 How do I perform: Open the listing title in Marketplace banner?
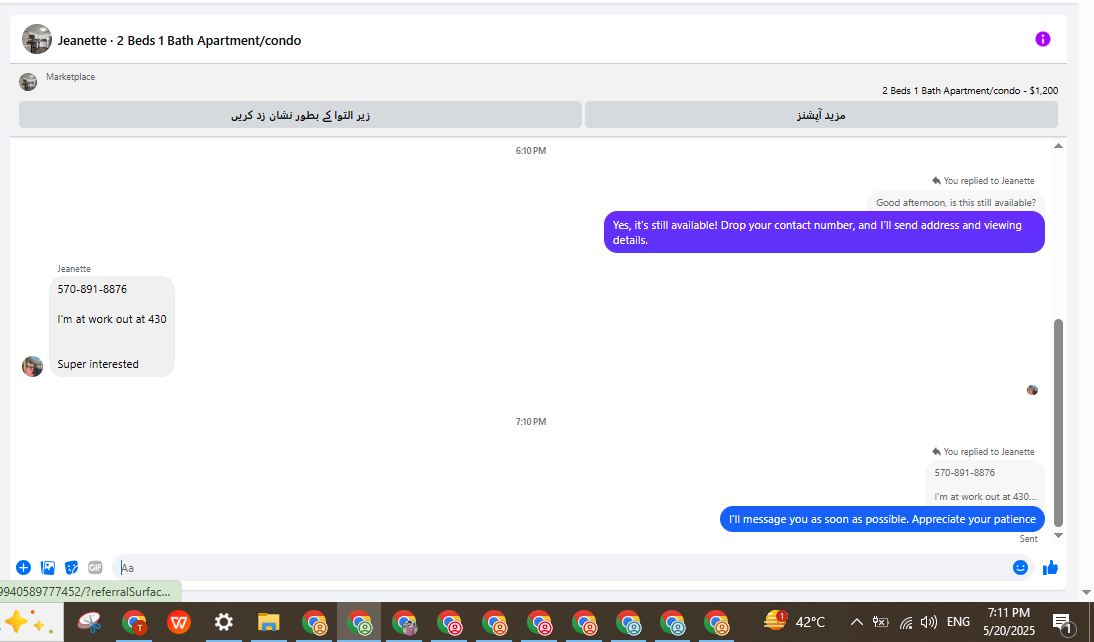click(x=970, y=91)
